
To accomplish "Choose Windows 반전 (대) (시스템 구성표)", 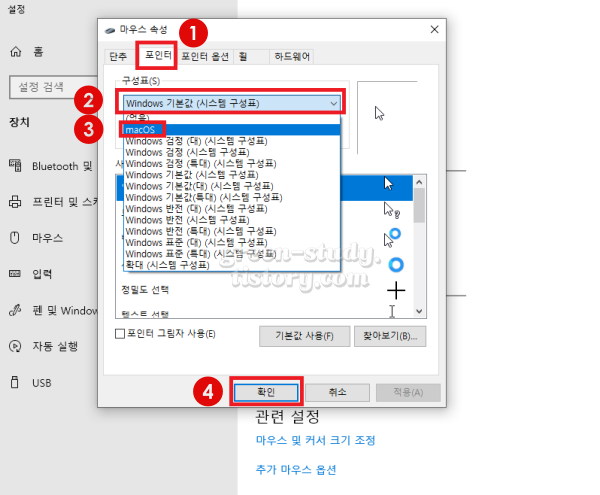I will pyautogui.click(x=232, y=209).
